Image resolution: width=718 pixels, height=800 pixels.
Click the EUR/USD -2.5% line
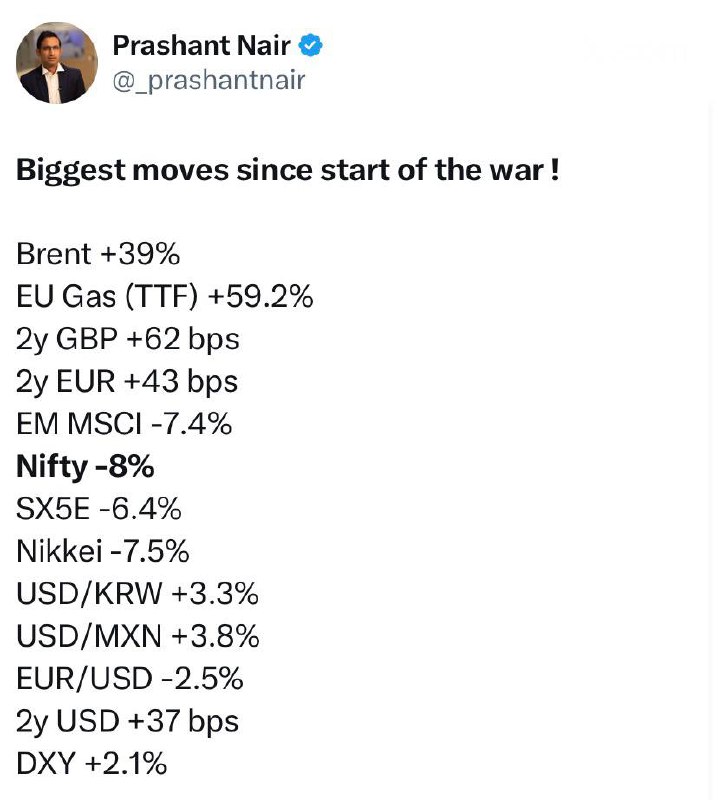click(x=130, y=679)
